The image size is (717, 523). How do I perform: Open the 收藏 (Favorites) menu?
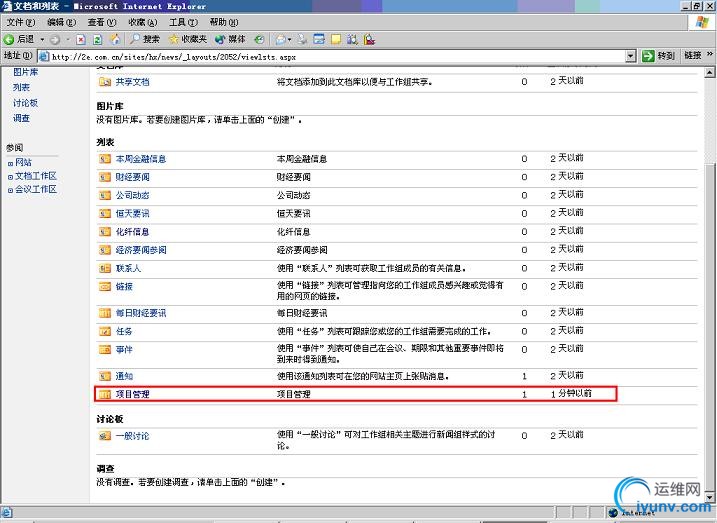(x=143, y=22)
